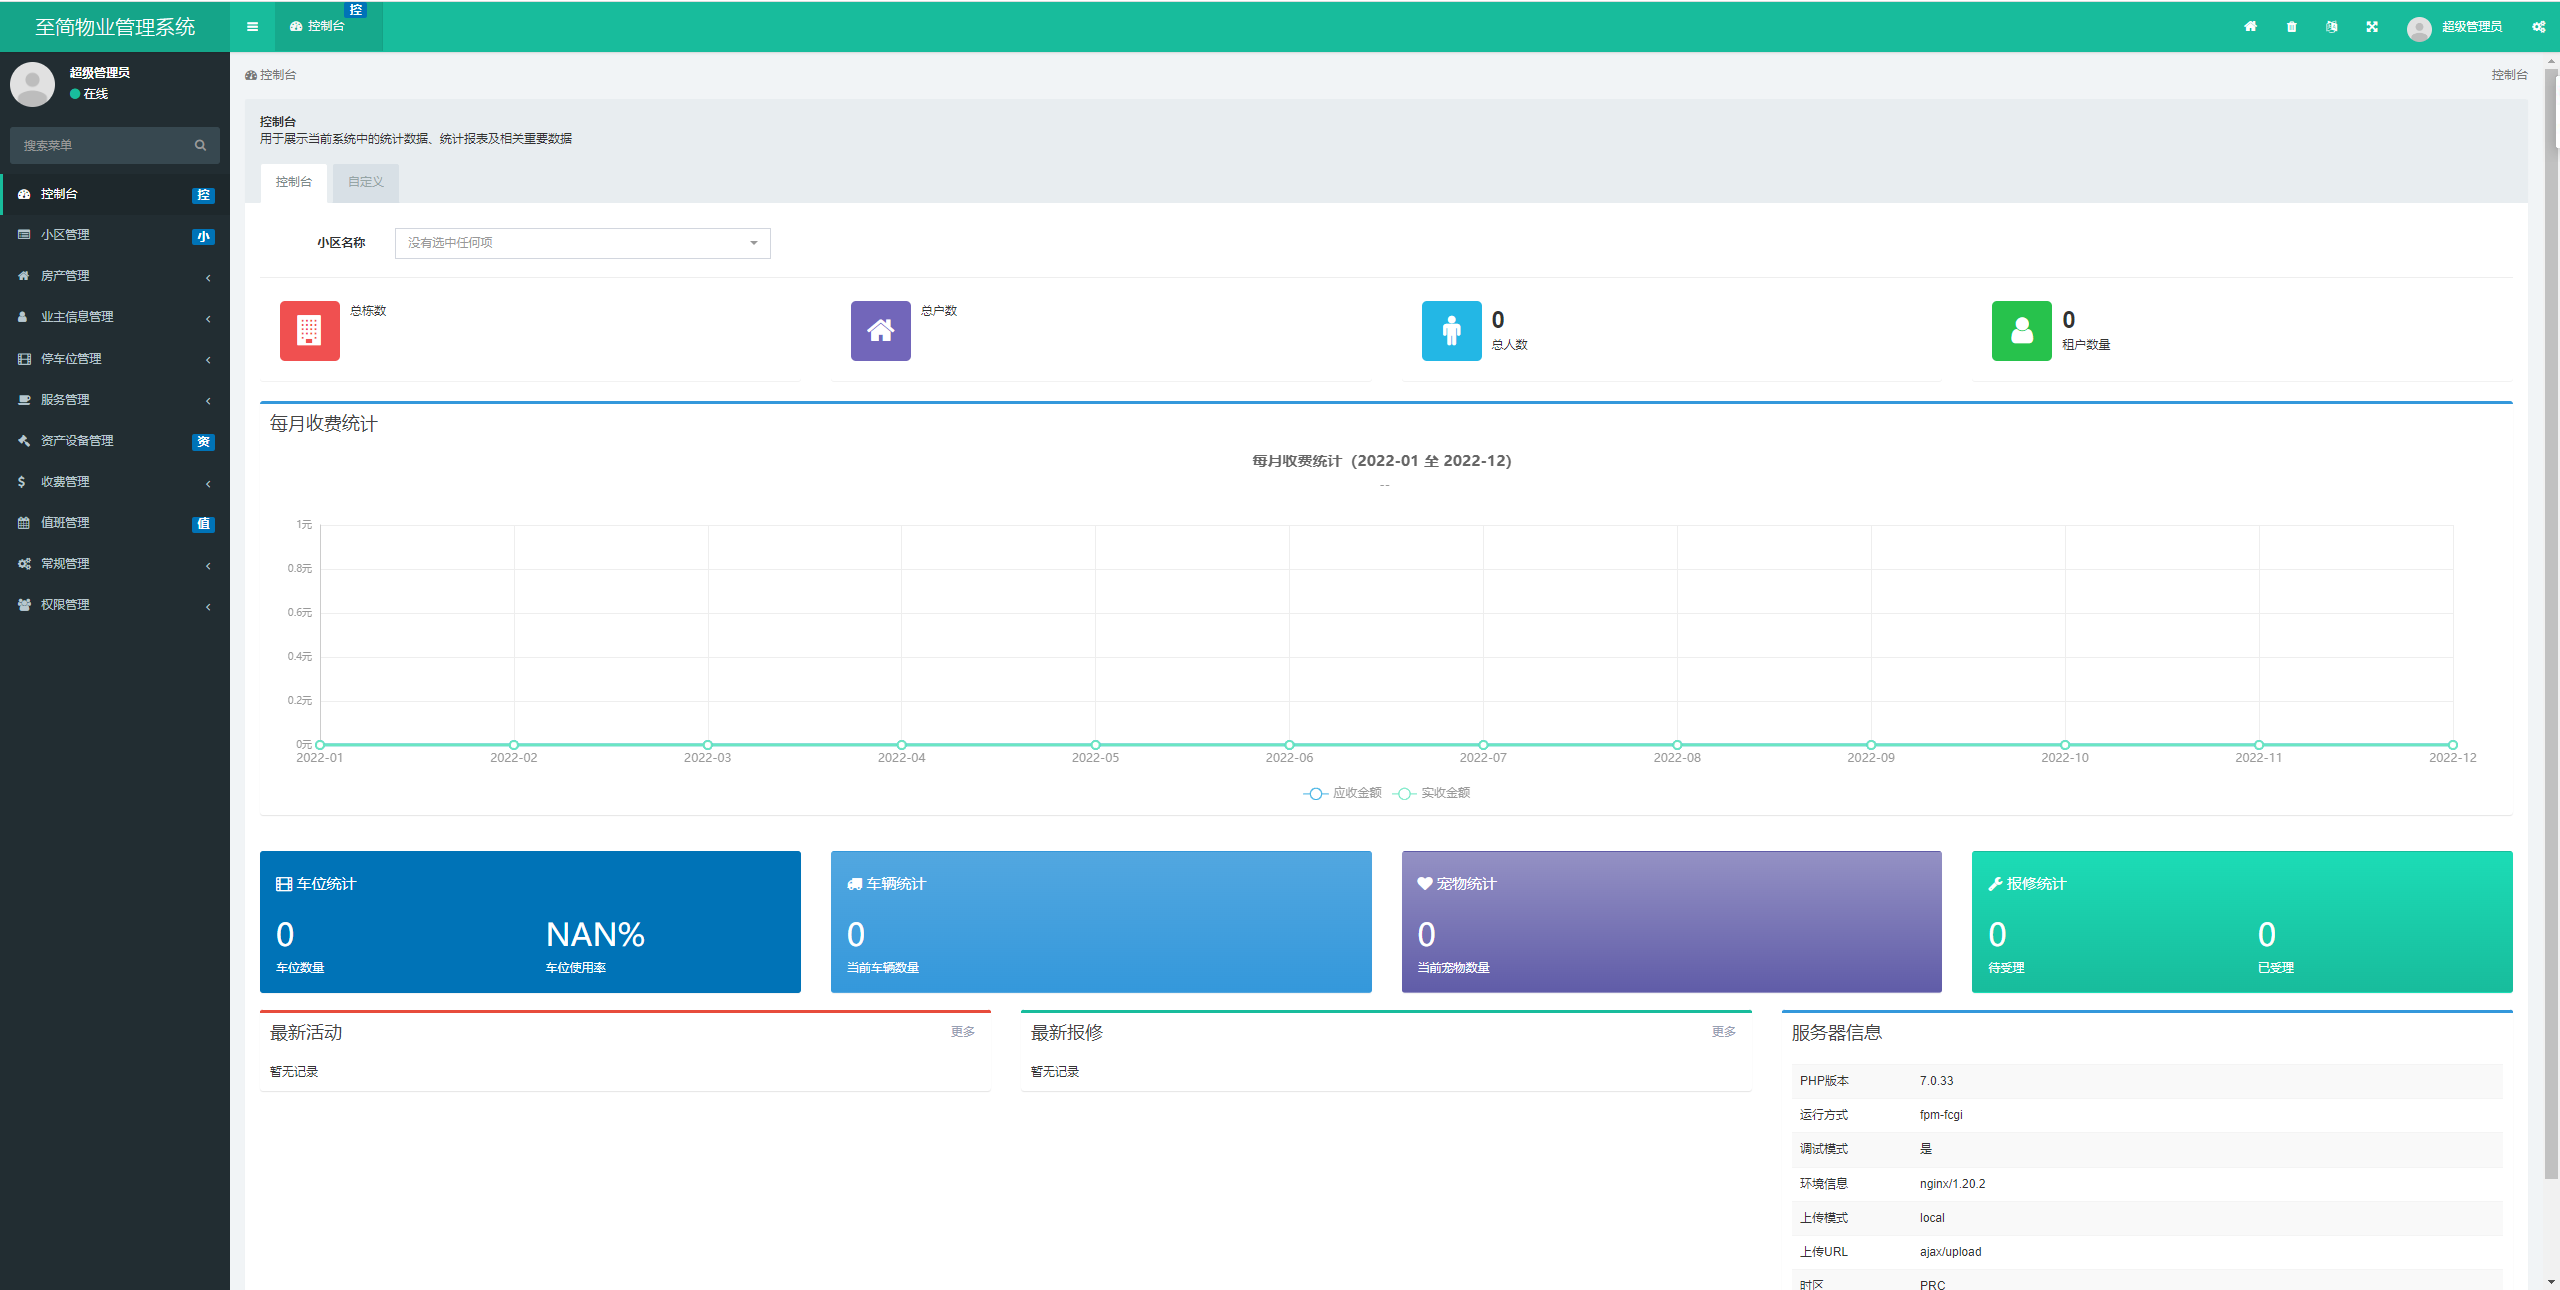This screenshot has width=2560, height=1290.
Task: Click the trash clear-cache icon
Action: 2291,27
